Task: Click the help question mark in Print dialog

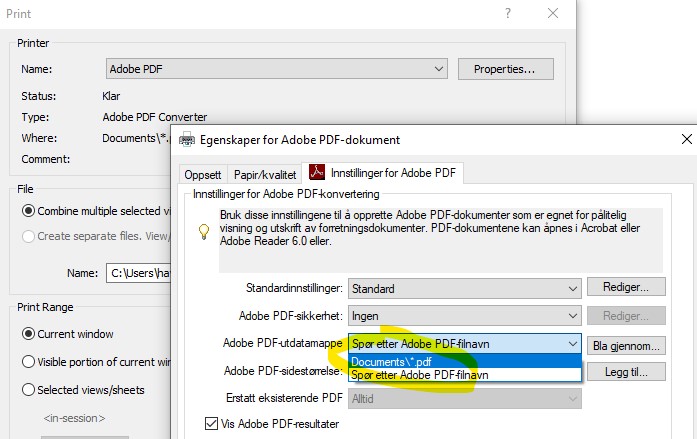Action: click(x=508, y=13)
